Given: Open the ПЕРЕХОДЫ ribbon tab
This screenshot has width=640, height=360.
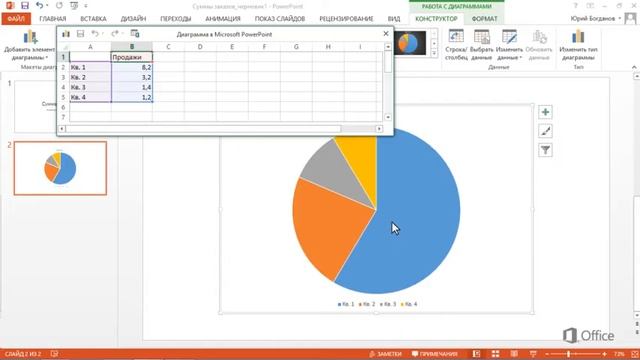Looking at the screenshot, I should [176, 19].
